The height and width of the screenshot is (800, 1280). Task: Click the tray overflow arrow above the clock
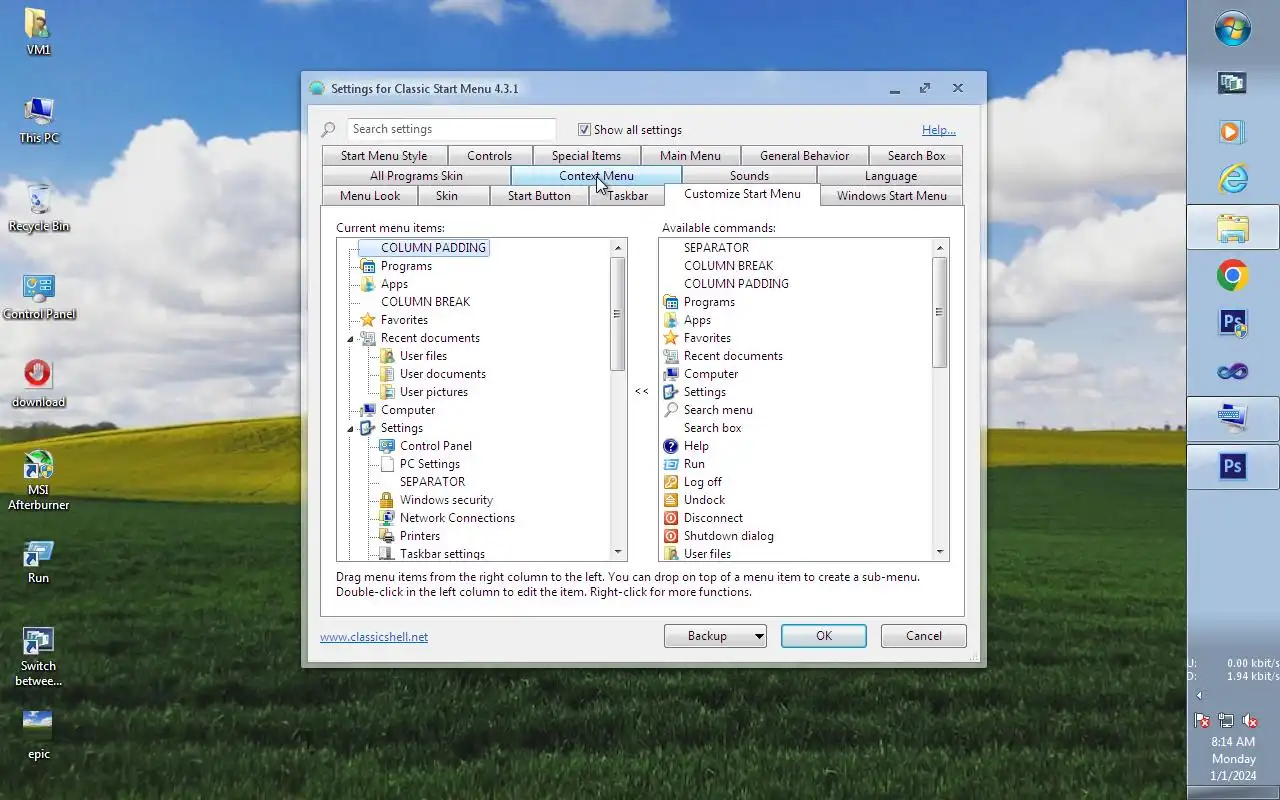pos(1198,695)
